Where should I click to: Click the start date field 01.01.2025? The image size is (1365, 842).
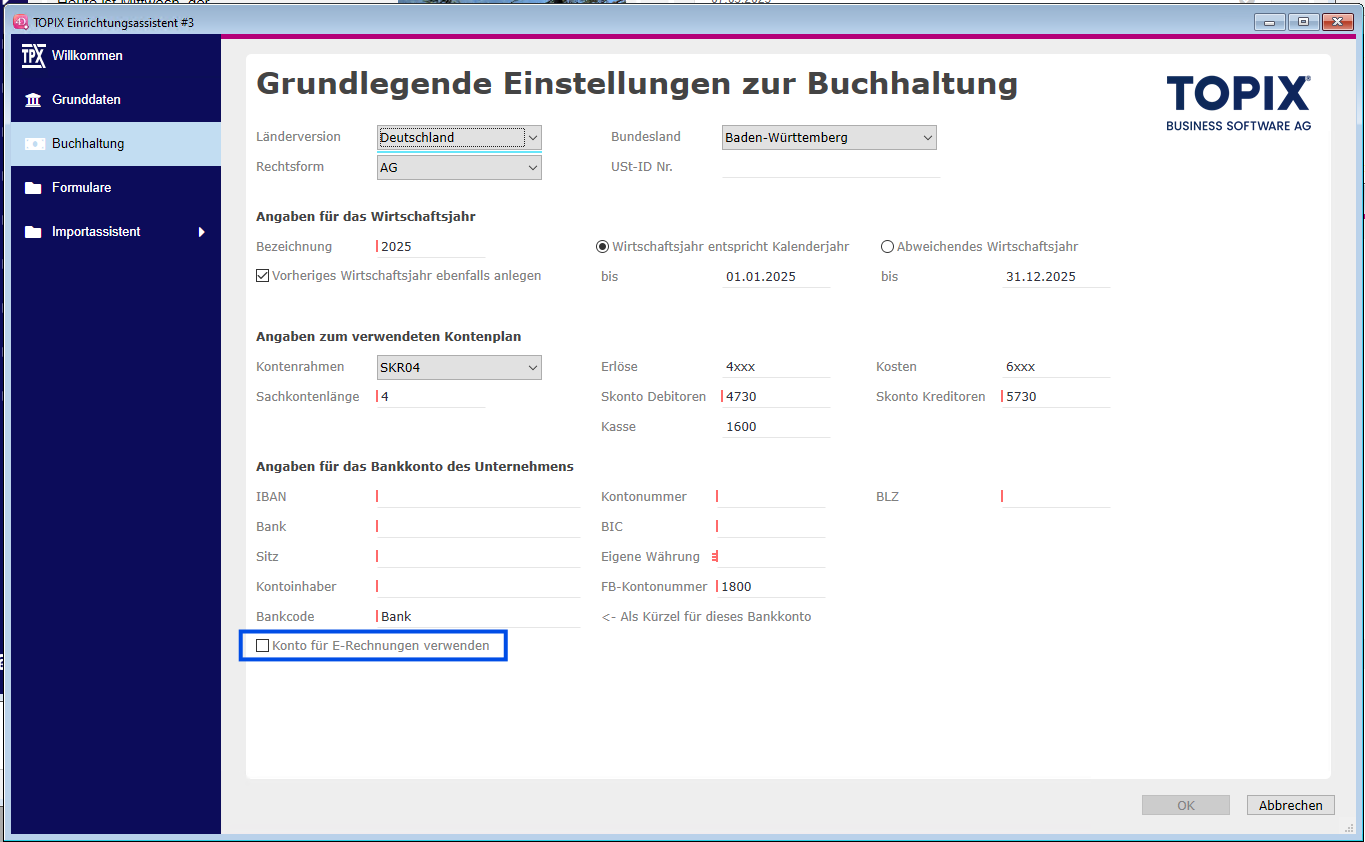776,277
